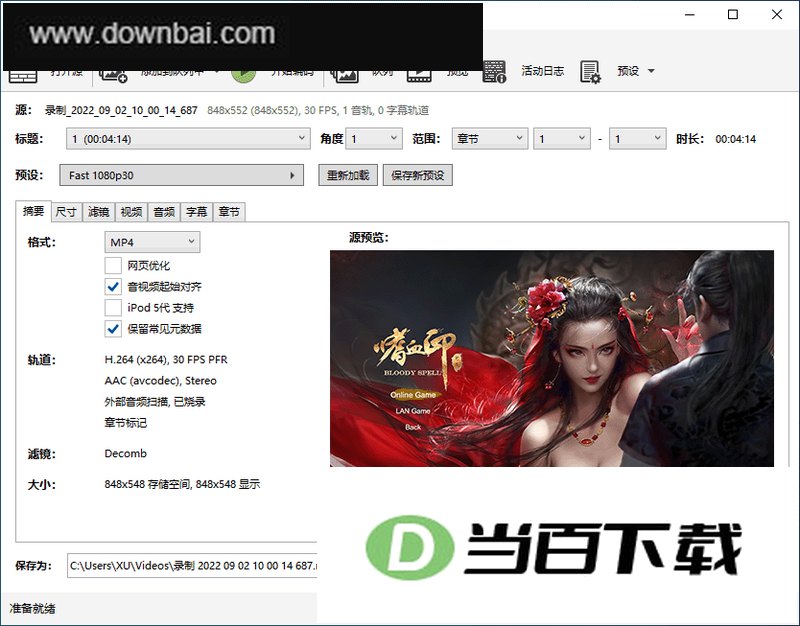Click the 保存新预设 button
This screenshot has height=626, width=800.
(417, 176)
